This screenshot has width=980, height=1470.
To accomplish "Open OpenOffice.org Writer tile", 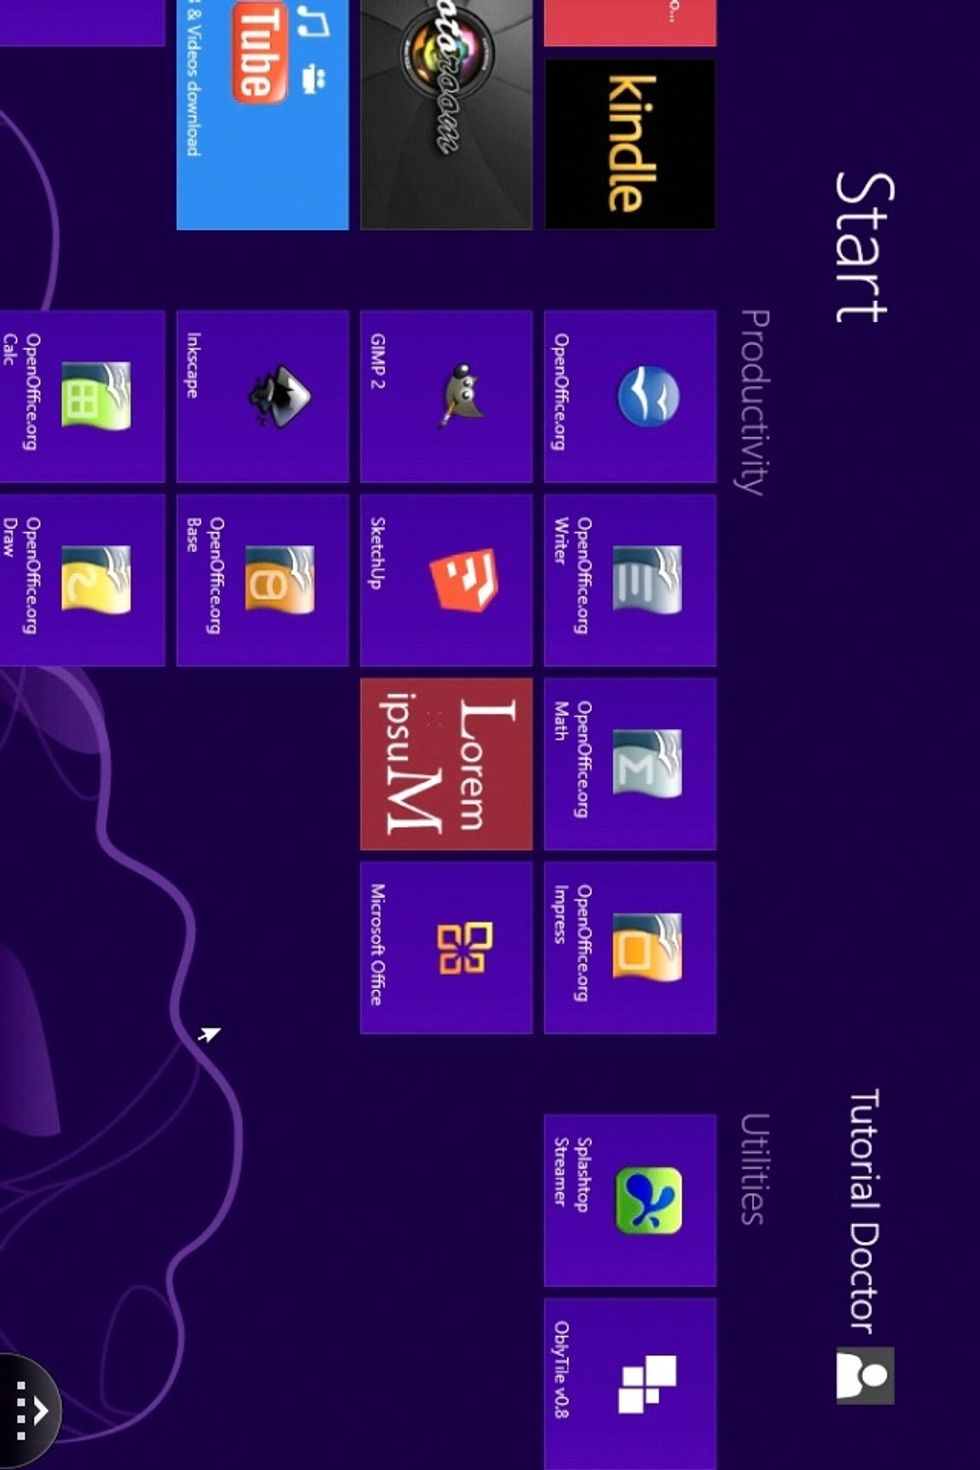I will click(629, 580).
